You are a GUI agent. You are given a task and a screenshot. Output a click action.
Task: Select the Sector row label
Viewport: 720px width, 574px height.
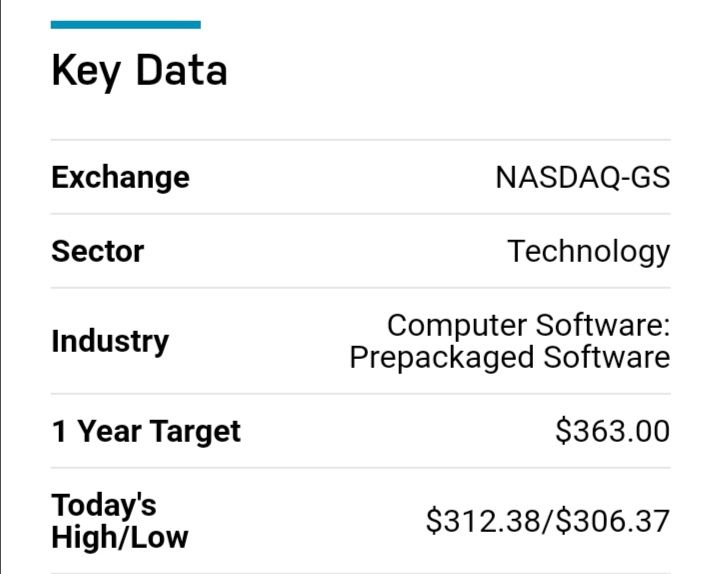(x=97, y=251)
